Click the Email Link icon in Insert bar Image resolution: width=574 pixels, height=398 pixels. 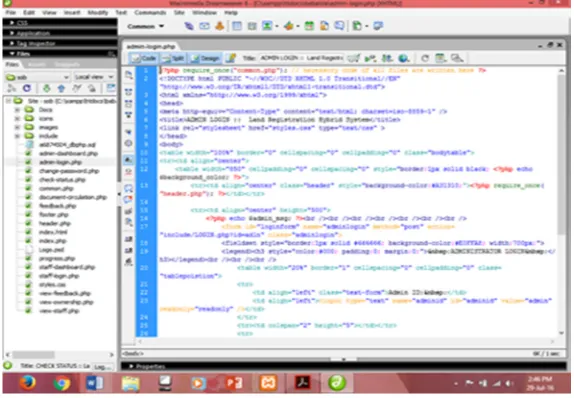pos(204,26)
